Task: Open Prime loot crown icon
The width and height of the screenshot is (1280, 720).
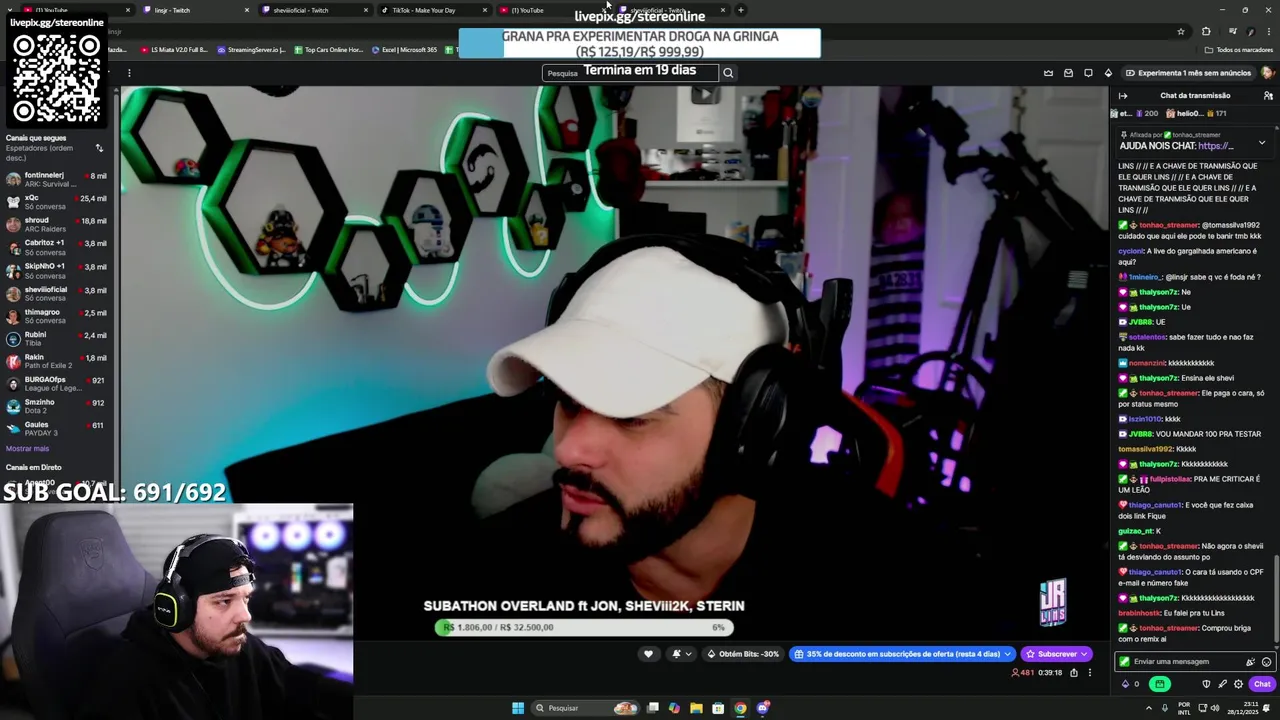Action: 1048,73
